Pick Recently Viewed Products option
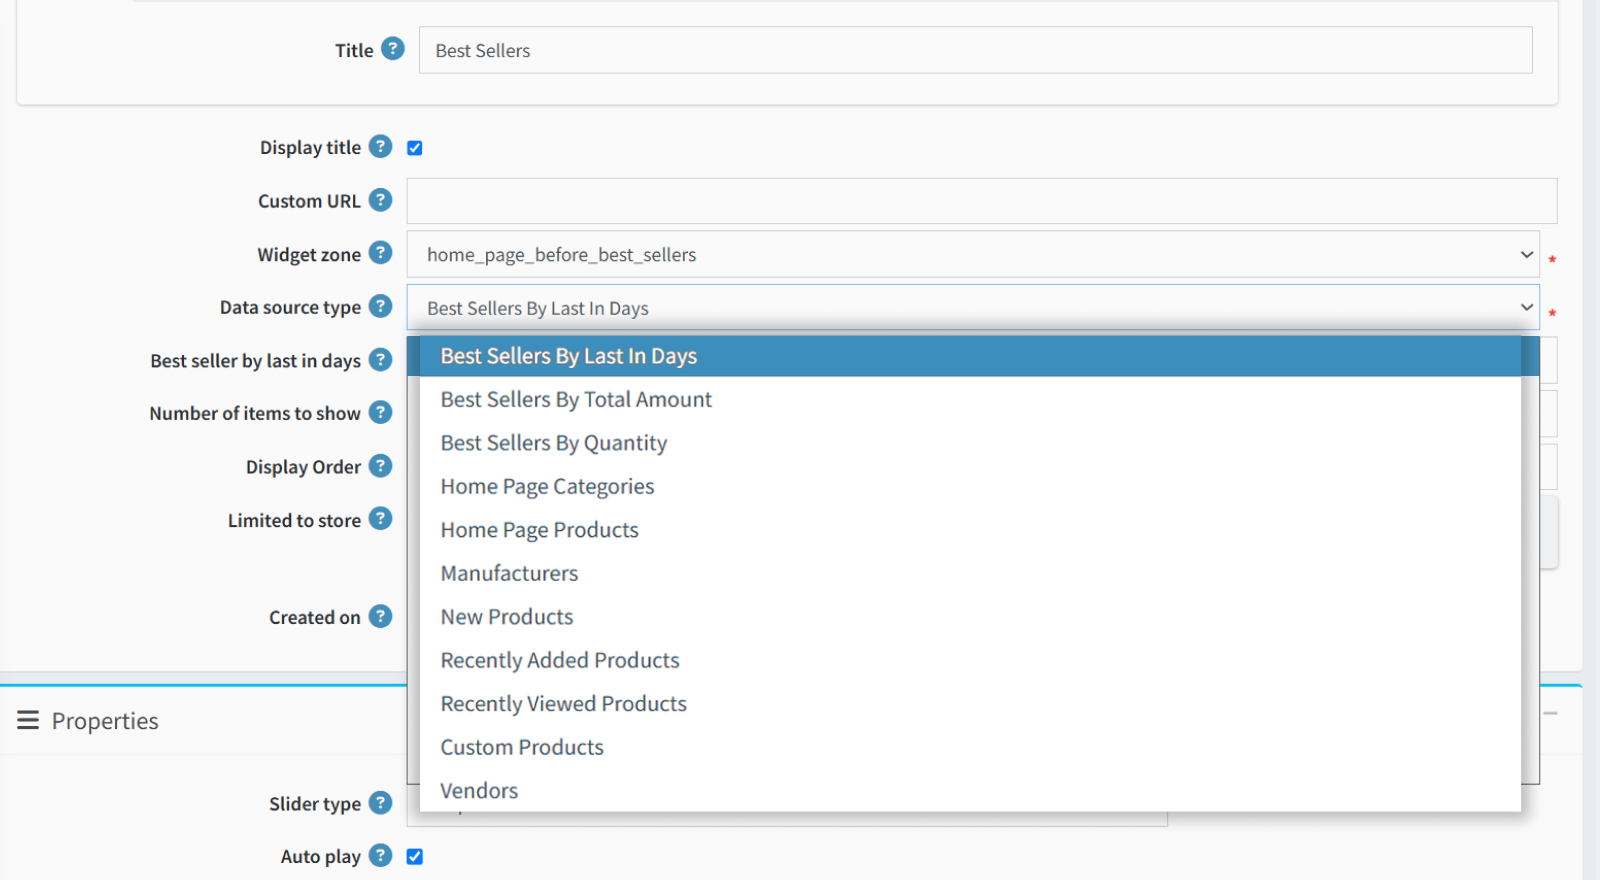Screen dimensions: 1600x880 (x=970, y=704)
